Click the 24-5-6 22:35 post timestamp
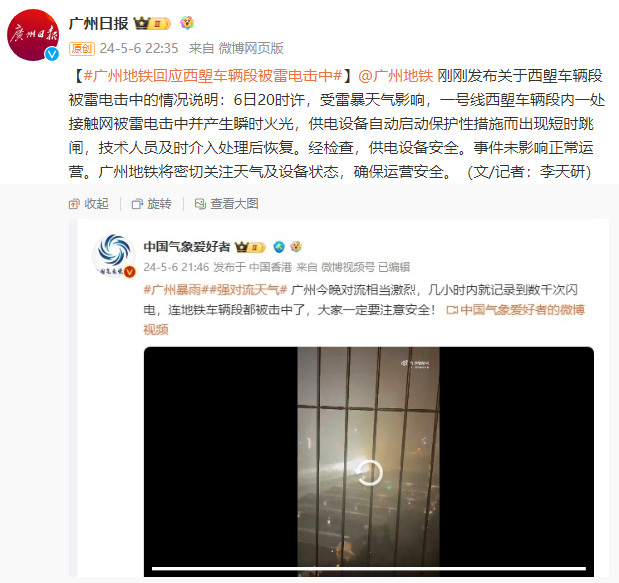 click(139, 48)
